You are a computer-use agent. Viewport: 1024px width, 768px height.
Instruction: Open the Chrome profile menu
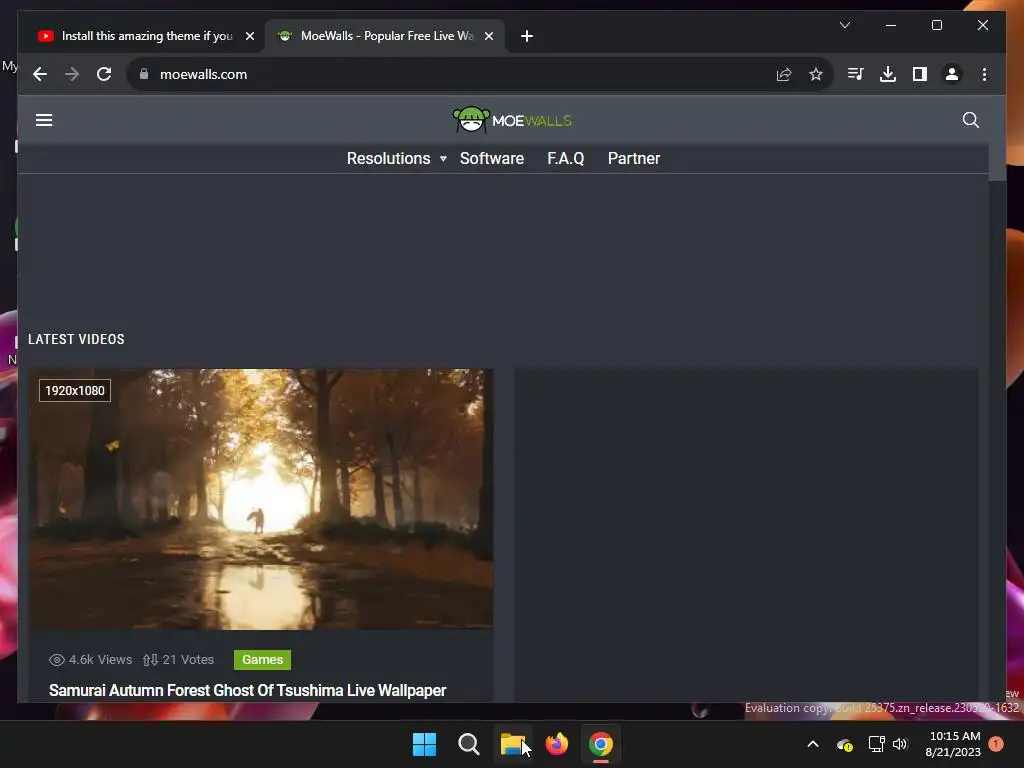pyautogui.click(x=952, y=74)
